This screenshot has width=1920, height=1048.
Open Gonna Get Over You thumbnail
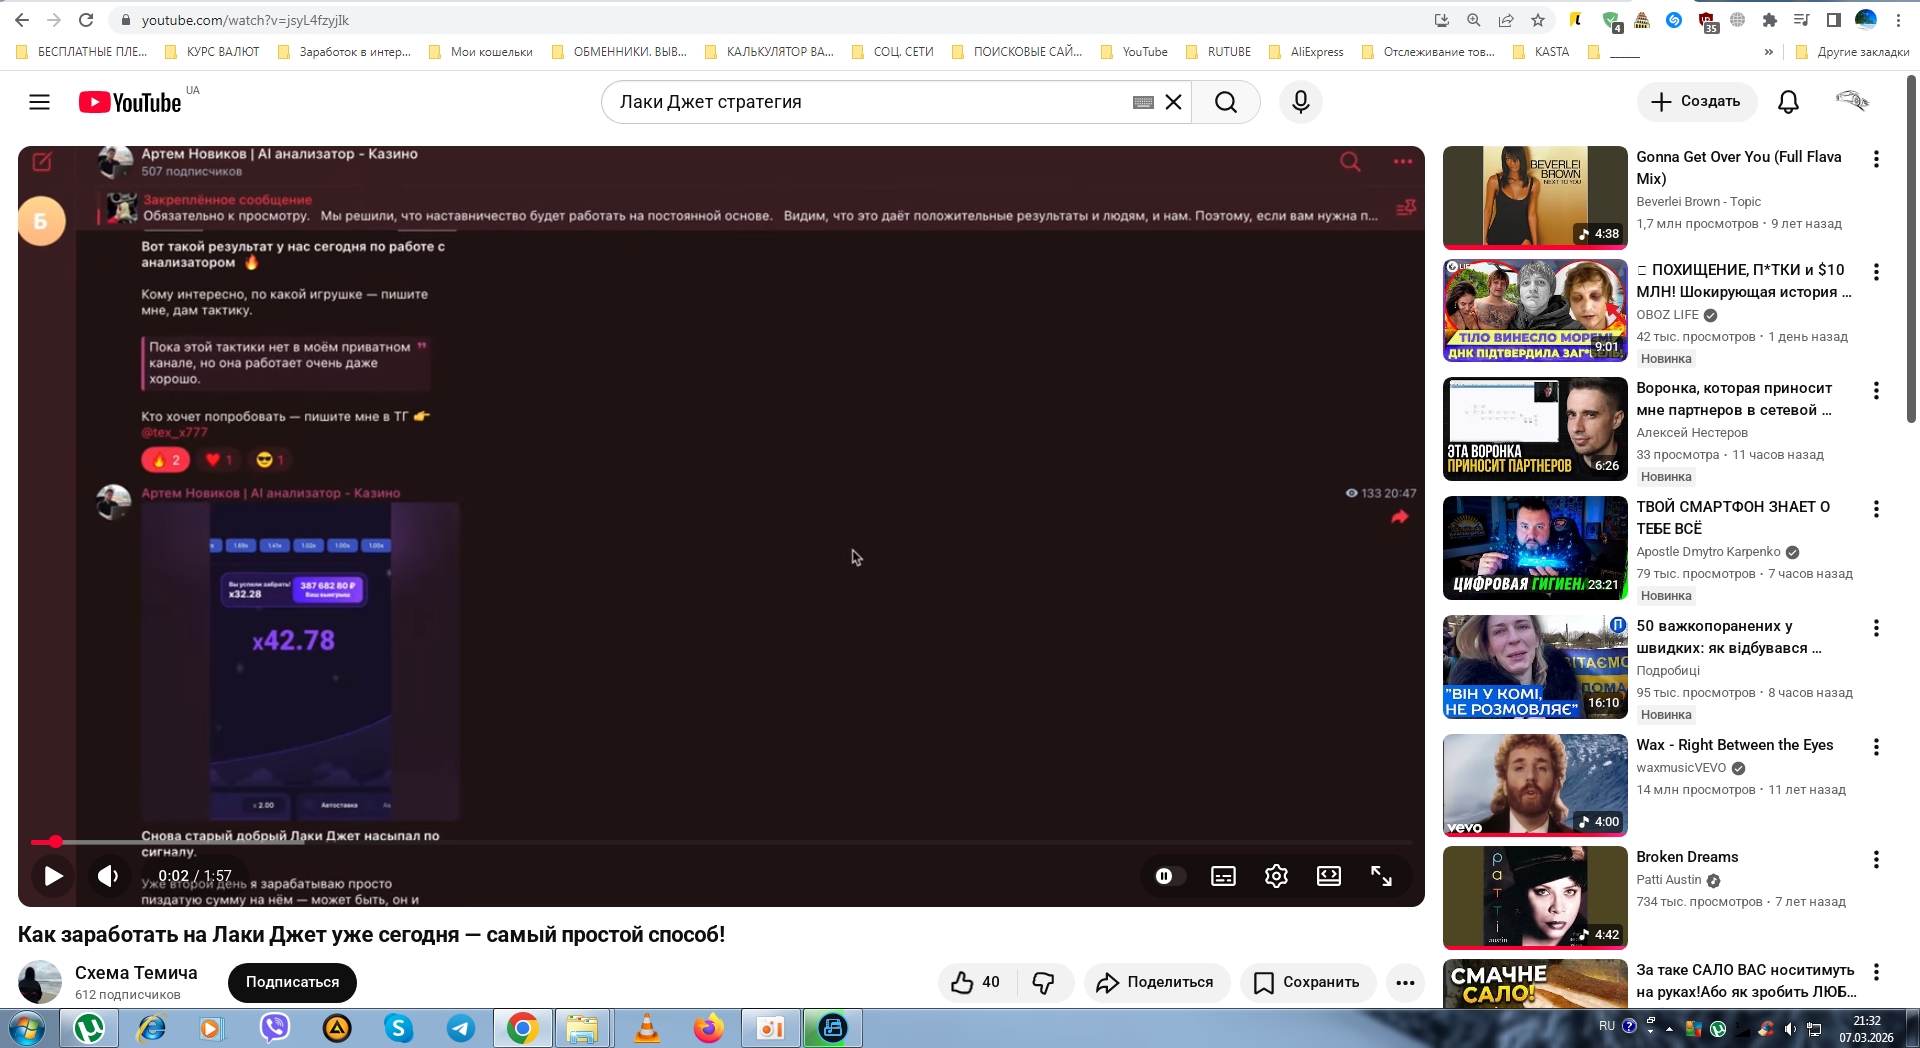point(1535,197)
